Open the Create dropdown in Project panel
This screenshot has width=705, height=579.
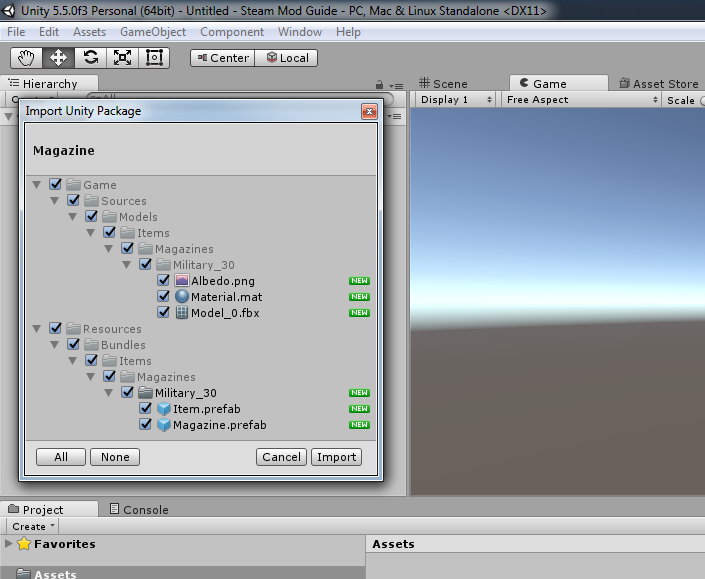tap(33, 526)
